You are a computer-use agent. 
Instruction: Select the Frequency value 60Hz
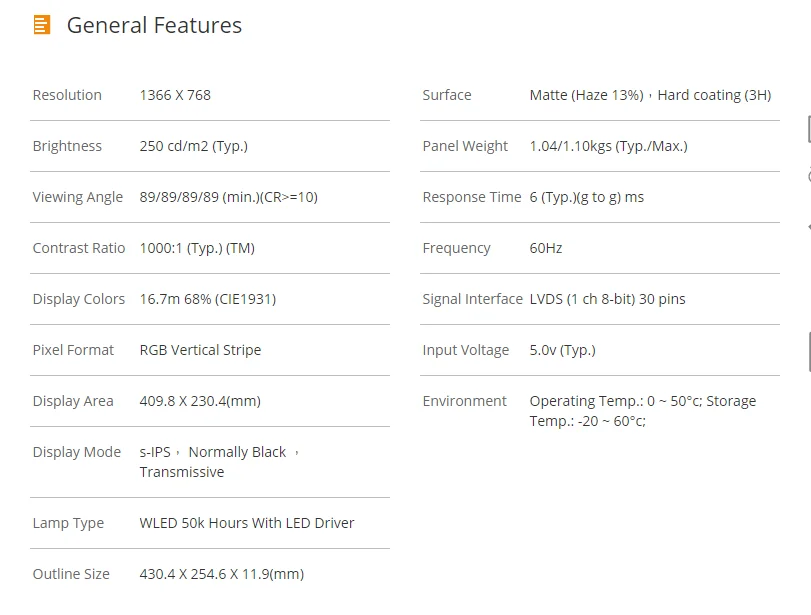click(x=546, y=248)
